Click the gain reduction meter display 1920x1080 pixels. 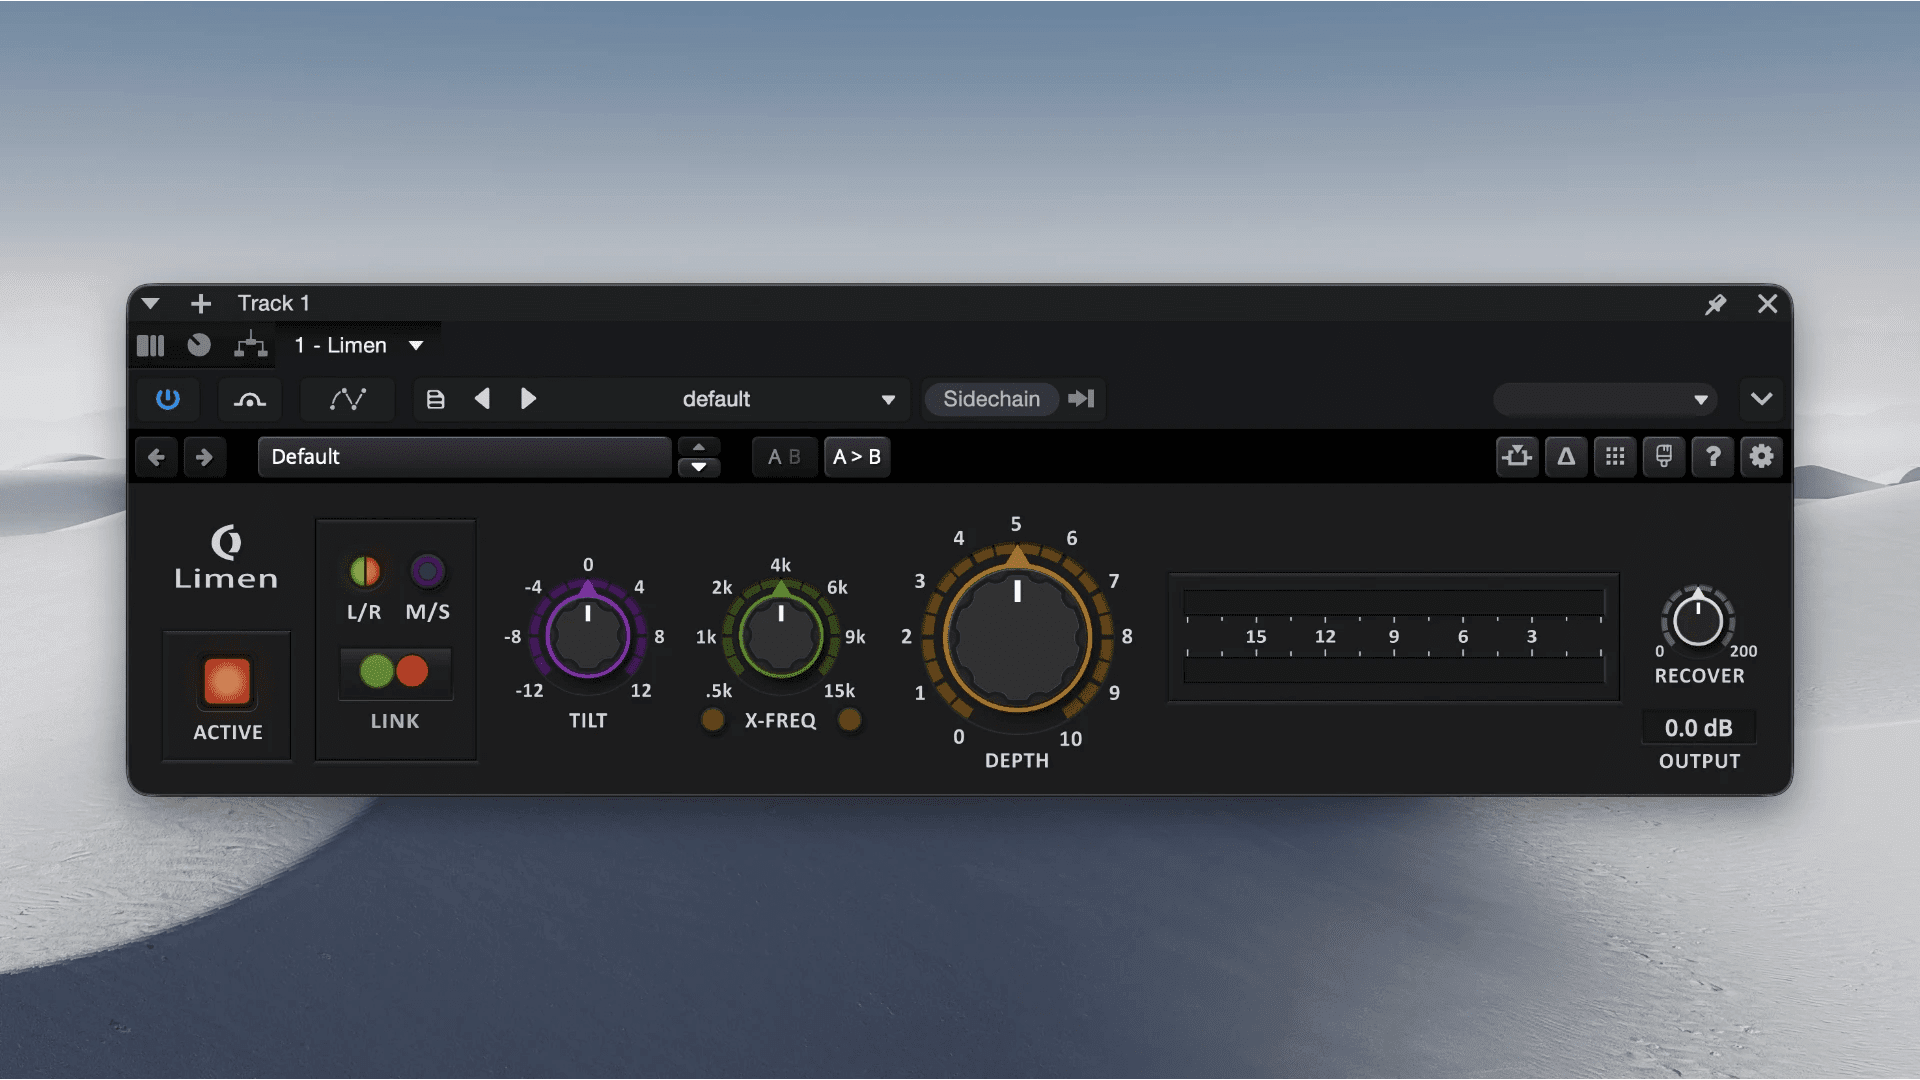point(1394,637)
